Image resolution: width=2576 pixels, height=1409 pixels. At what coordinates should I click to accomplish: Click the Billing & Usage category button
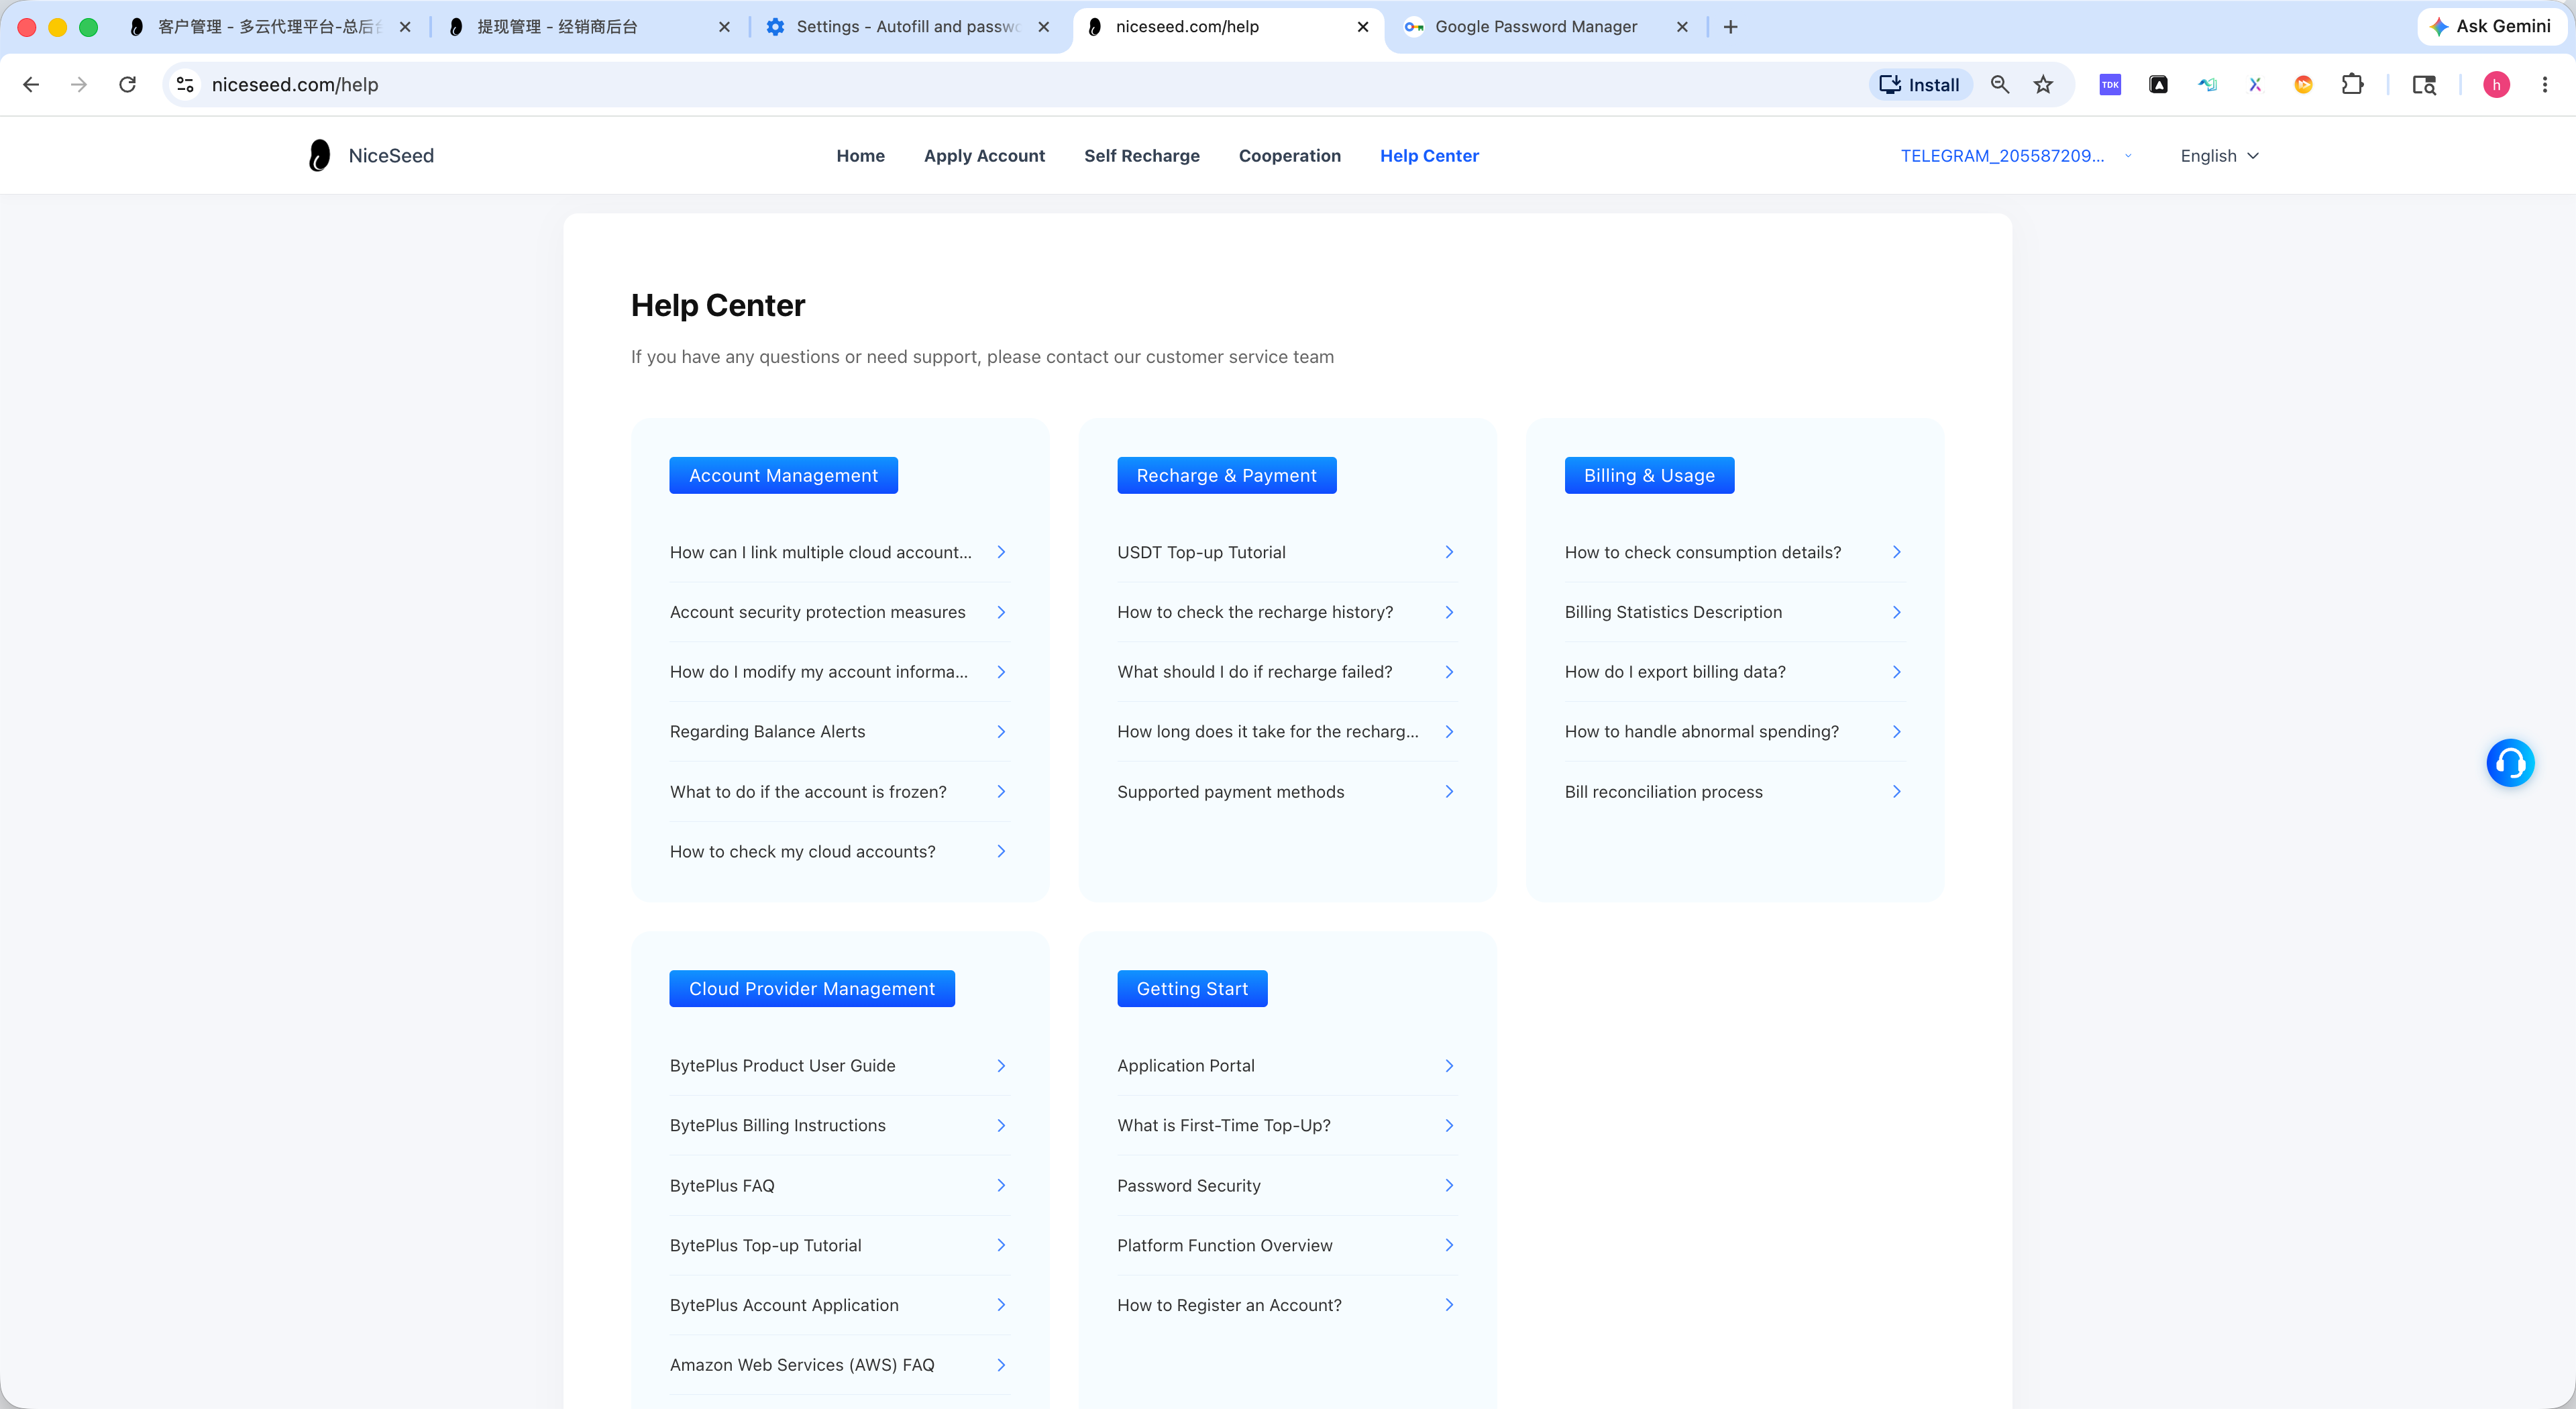click(x=1649, y=476)
